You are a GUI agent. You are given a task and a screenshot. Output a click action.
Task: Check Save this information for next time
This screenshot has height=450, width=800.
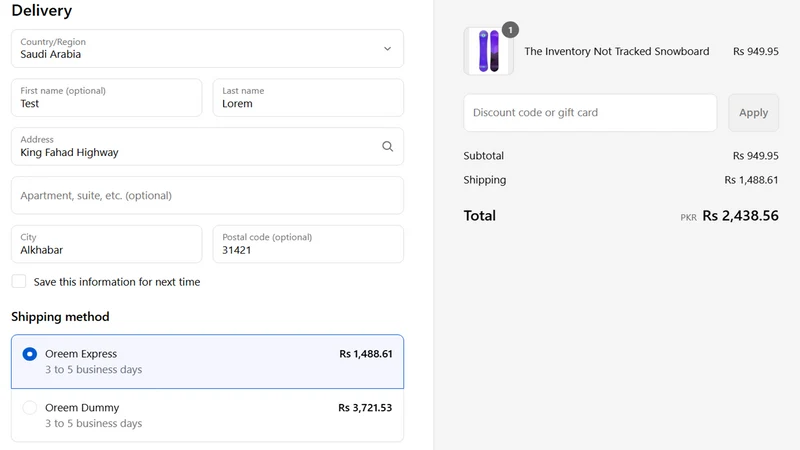click(x=19, y=282)
